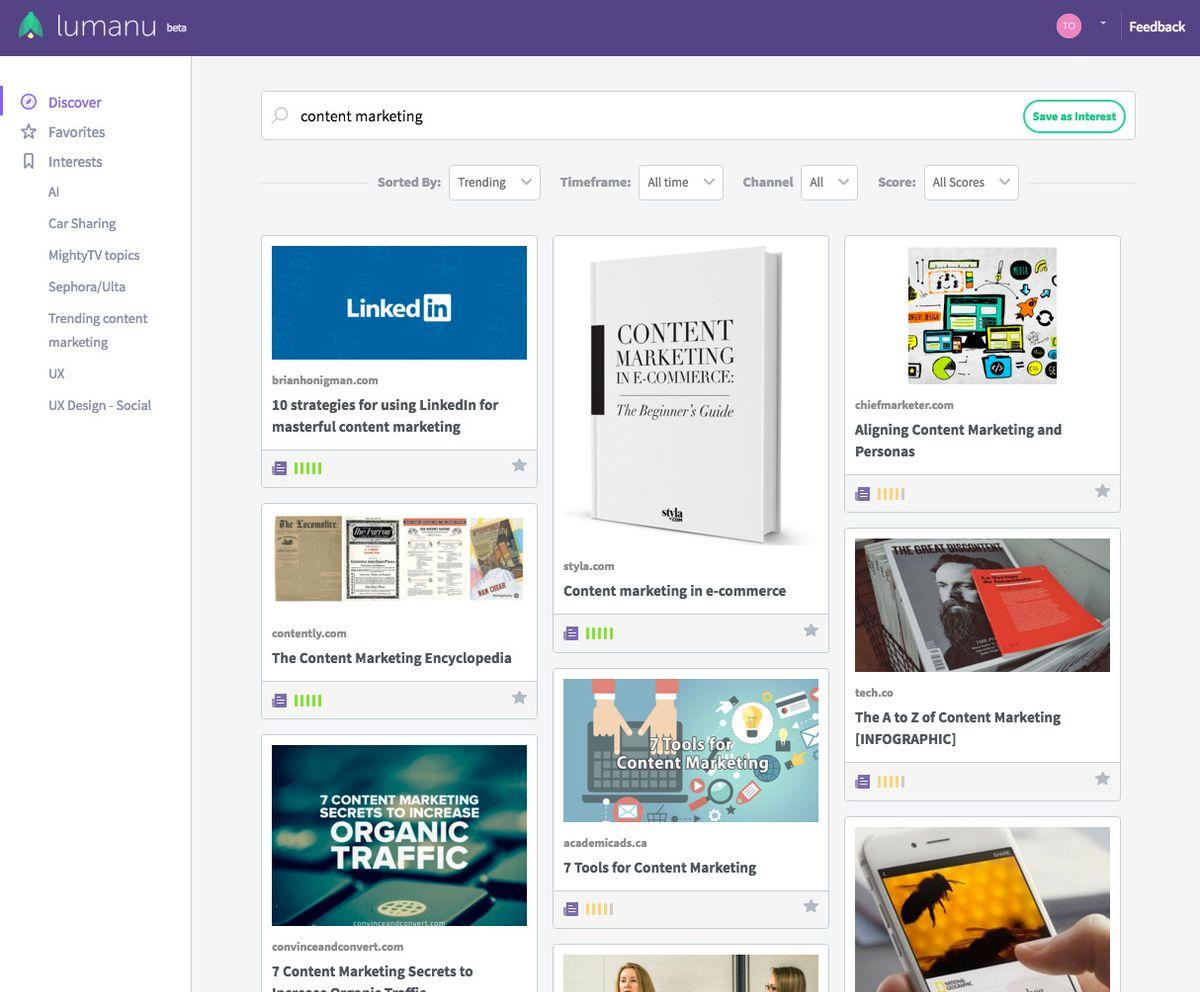Open the tech.co magazine thumbnail
The height and width of the screenshot is (992, 1200).
(982, 605)
